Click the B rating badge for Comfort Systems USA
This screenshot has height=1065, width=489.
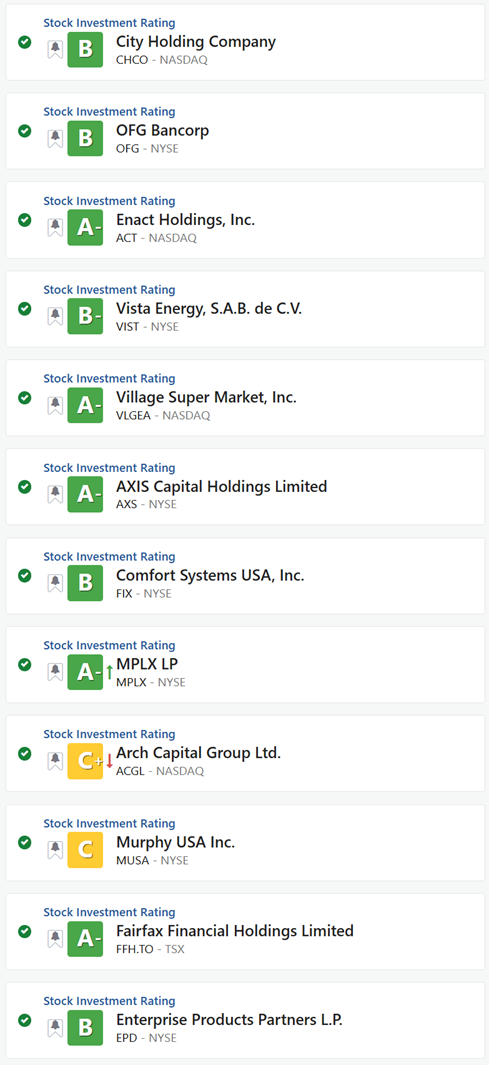(85, 583)
